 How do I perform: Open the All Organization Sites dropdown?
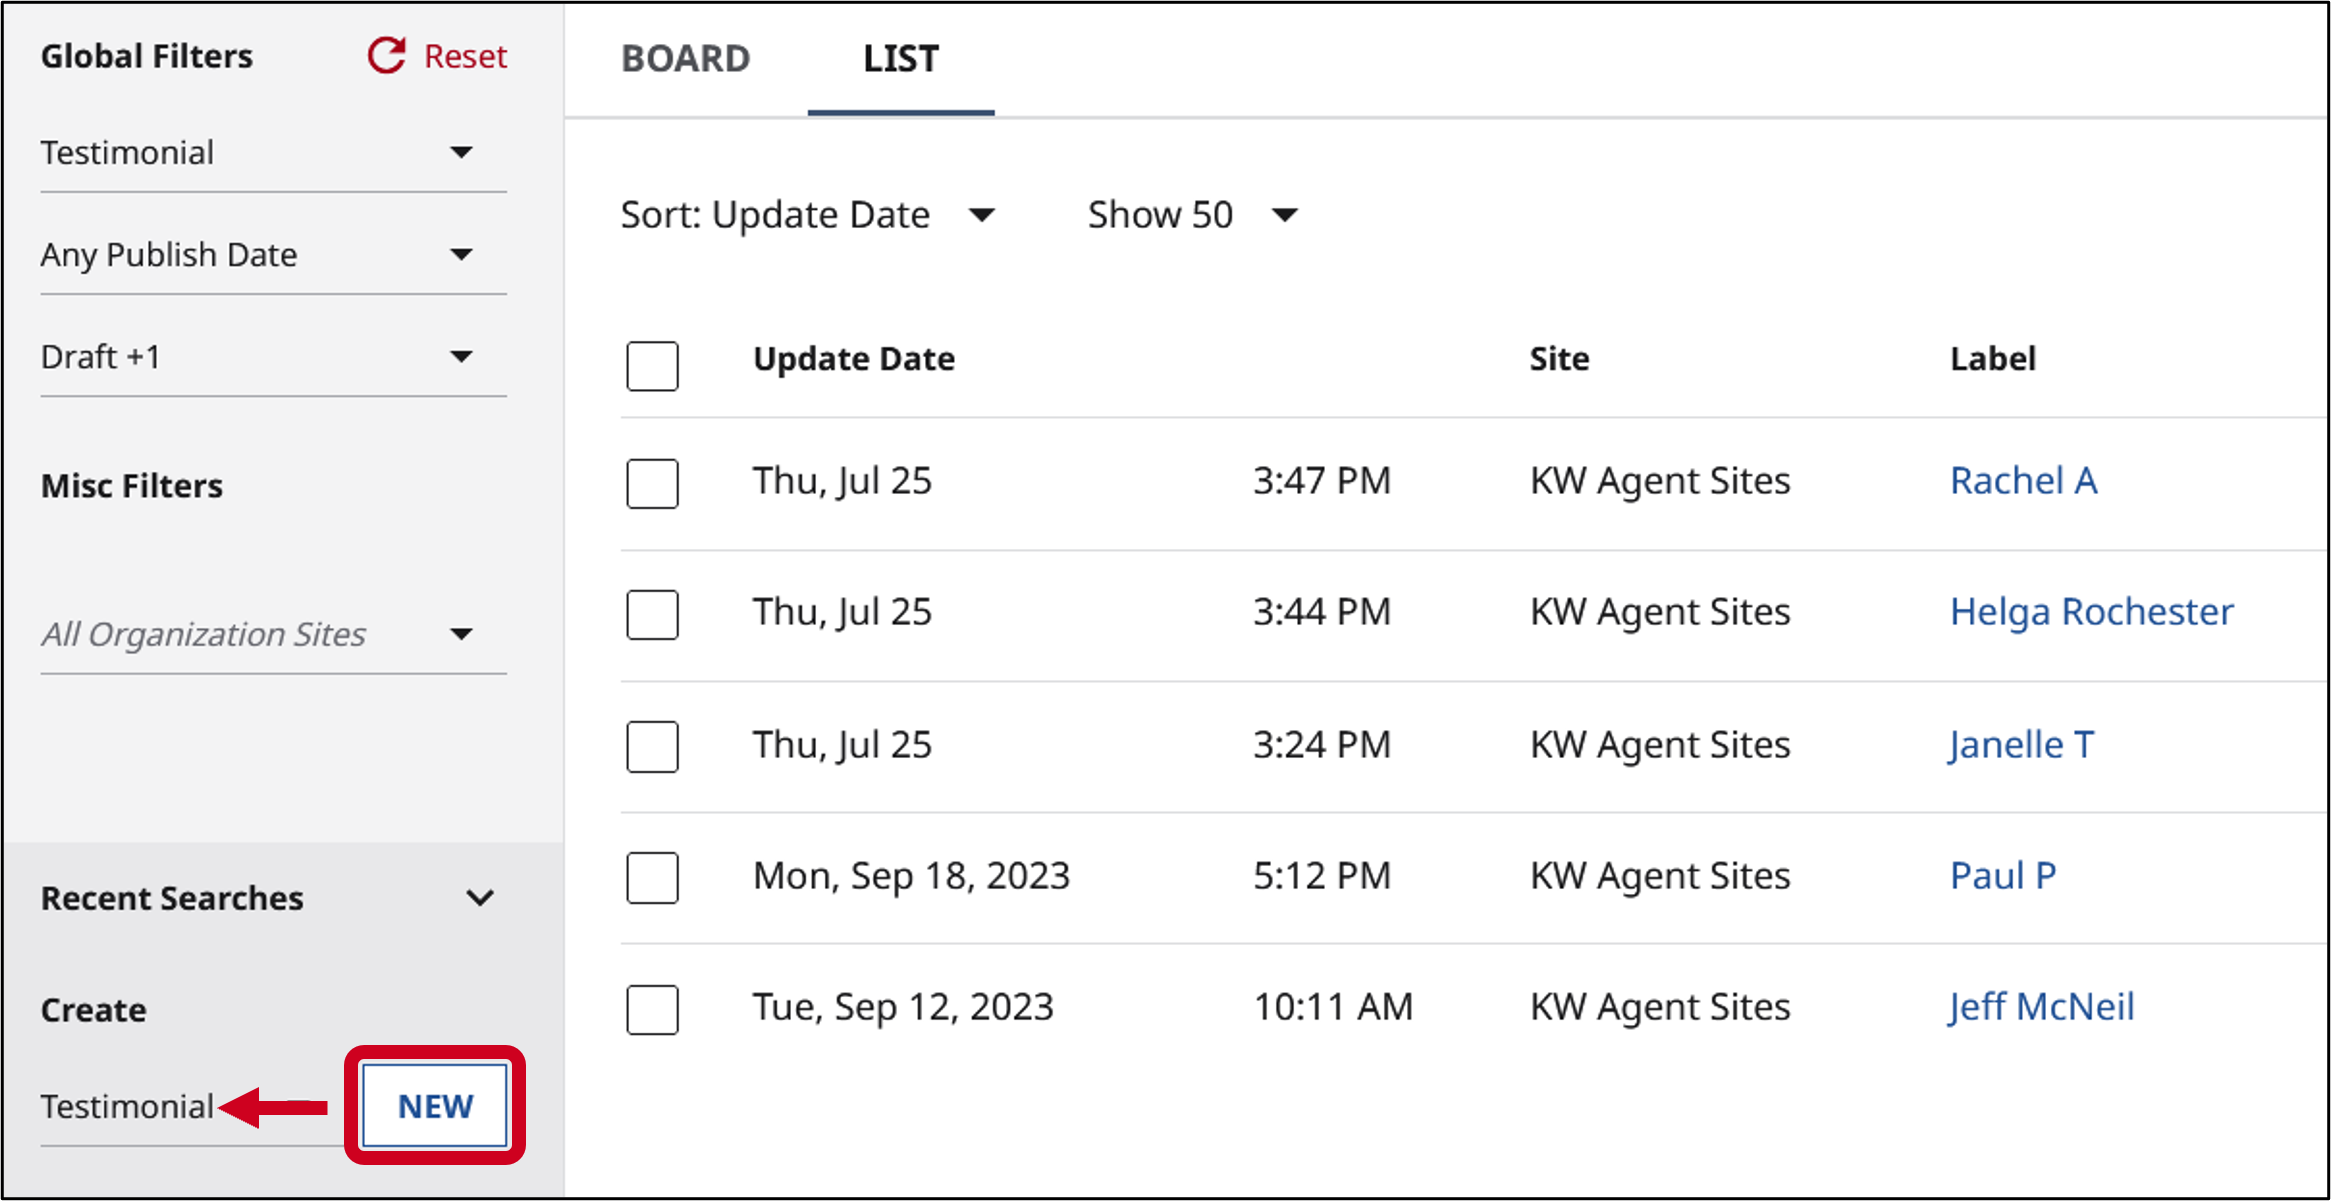[273, 634]
